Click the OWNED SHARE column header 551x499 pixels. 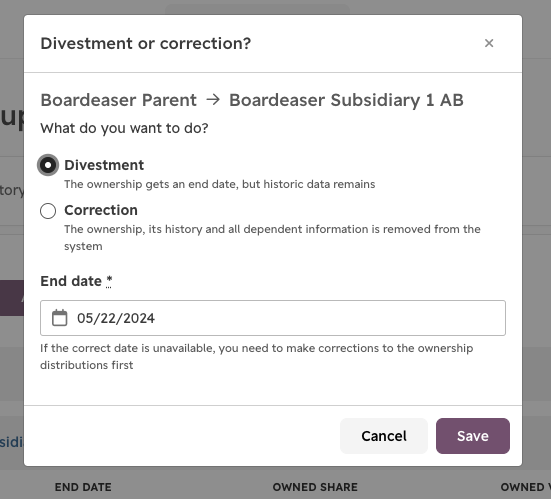coord(315,487)
